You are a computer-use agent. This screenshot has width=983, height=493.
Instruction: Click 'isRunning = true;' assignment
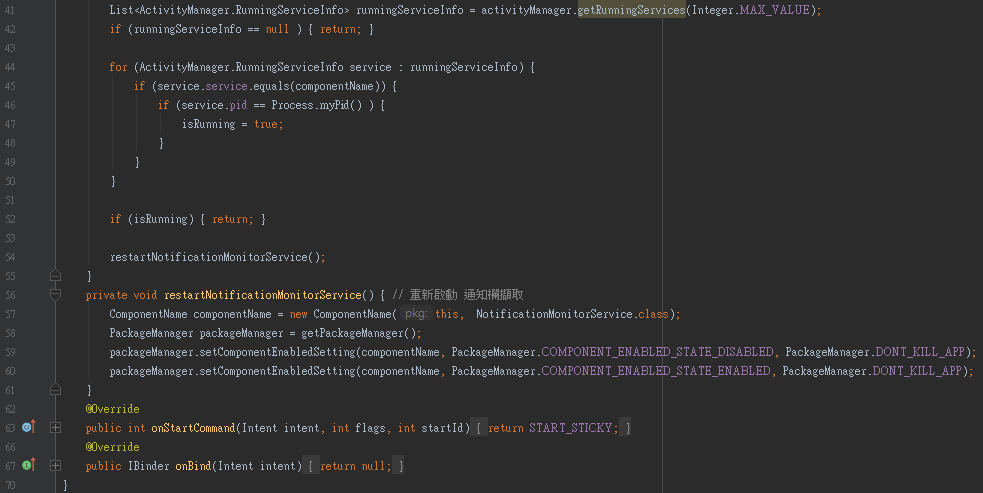[x=233, y=124]
